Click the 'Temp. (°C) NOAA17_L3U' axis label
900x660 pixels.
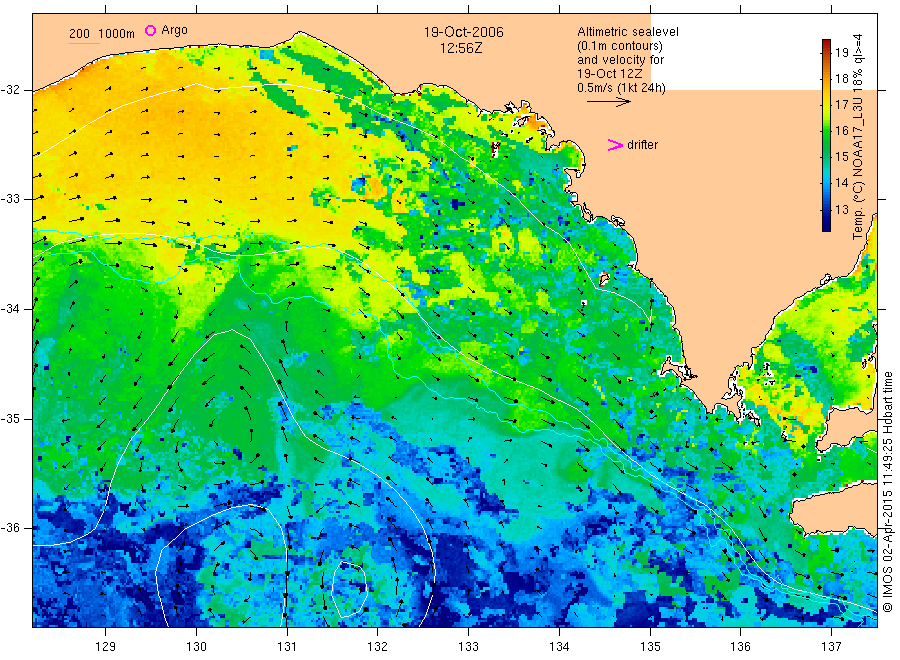pos(858,168)
